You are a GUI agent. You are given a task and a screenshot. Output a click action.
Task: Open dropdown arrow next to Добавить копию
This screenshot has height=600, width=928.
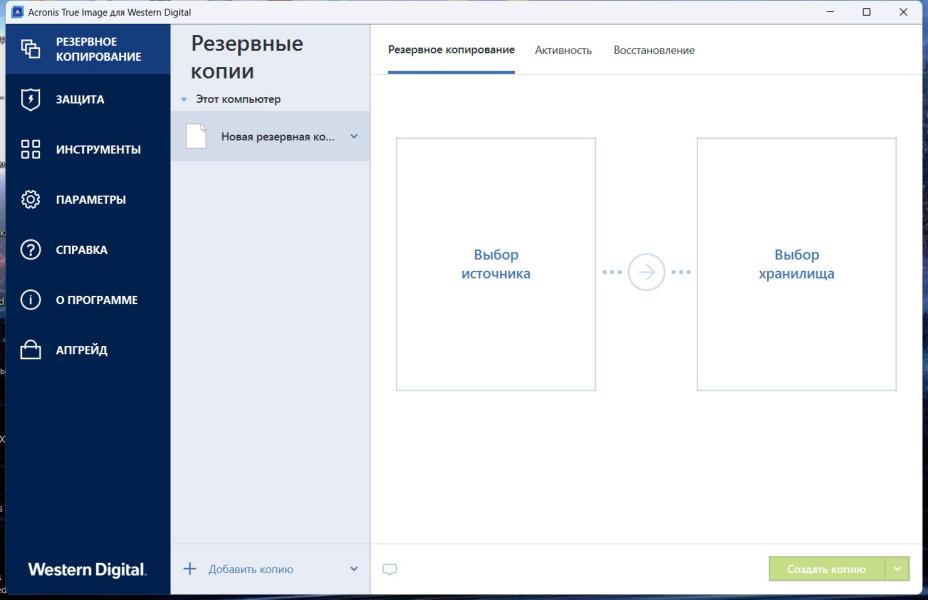(x=354, y=569)
